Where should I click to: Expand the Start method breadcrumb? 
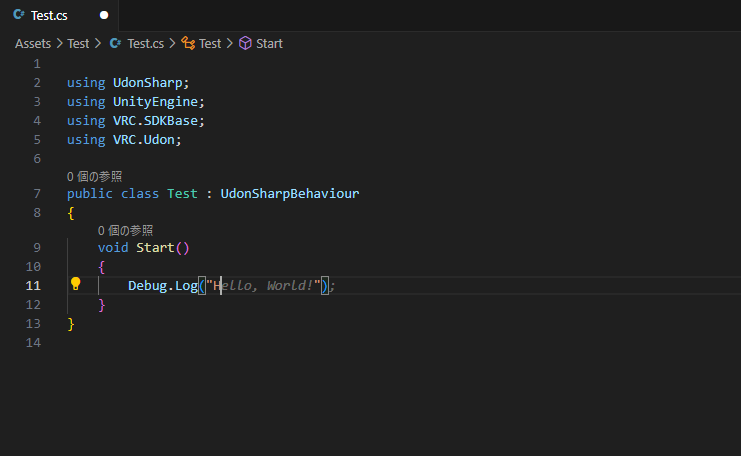pos(269,44)
